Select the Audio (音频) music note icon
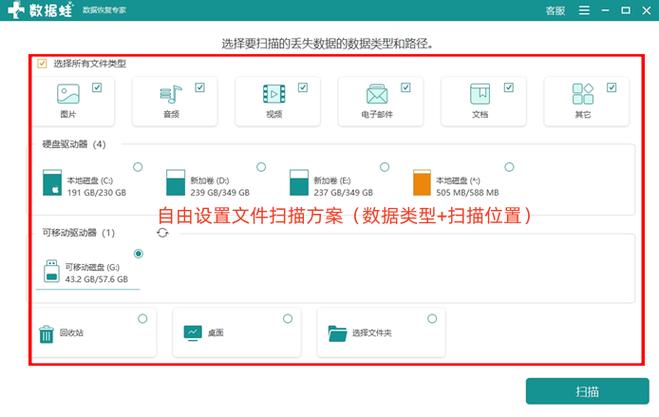Screen dimensions: 659x417 click(170, 95)
